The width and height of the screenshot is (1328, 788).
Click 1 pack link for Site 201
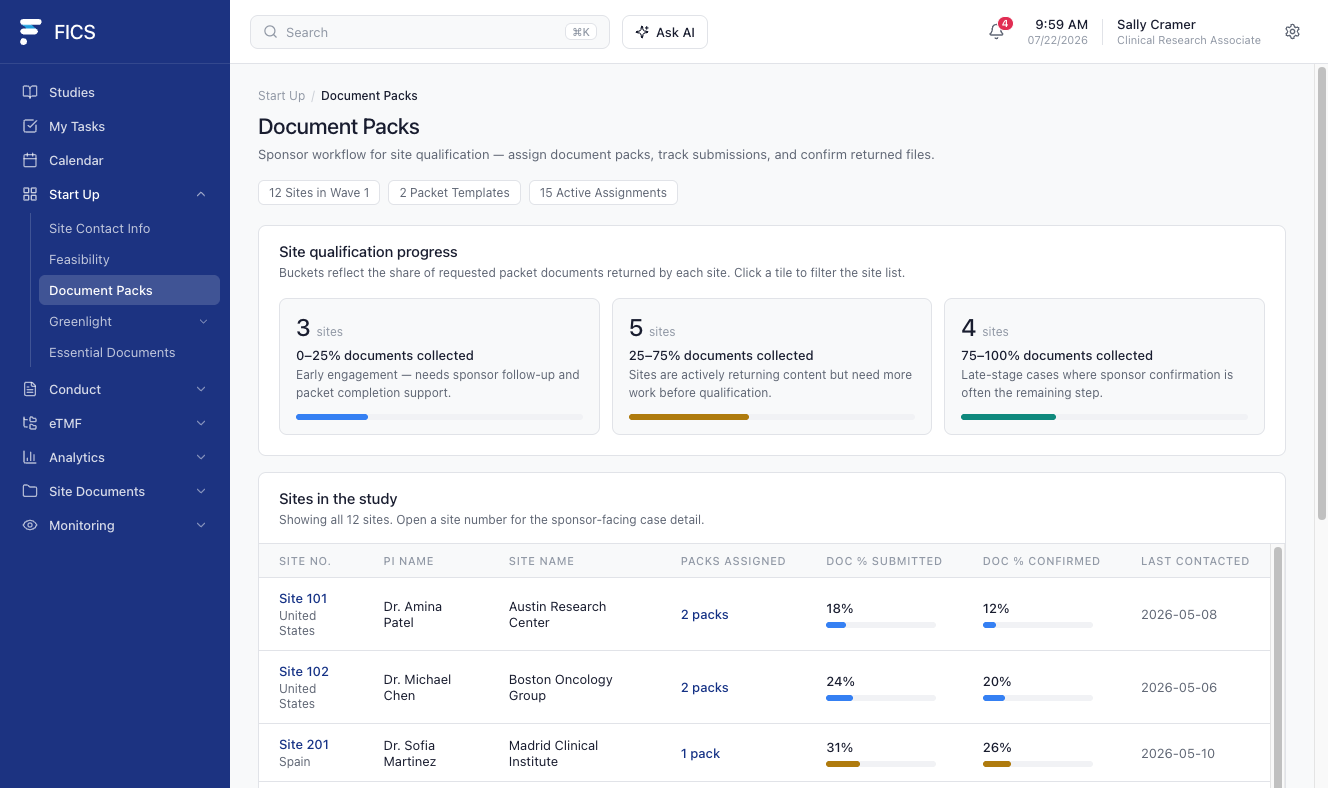700,753
